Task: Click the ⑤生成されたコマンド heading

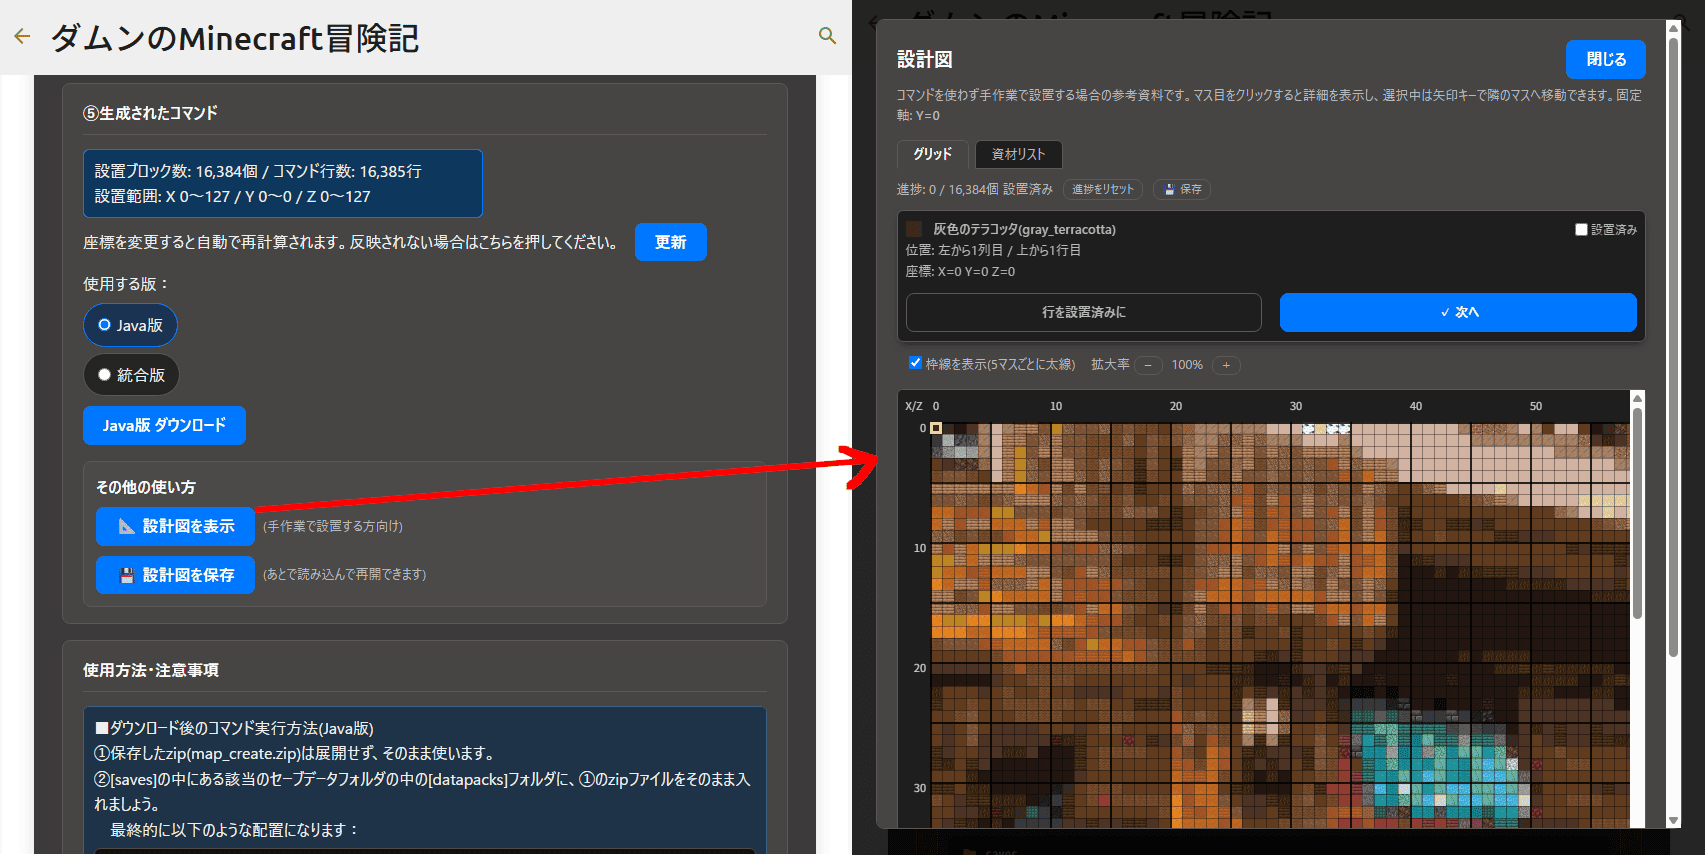Action: click(150, 113)
